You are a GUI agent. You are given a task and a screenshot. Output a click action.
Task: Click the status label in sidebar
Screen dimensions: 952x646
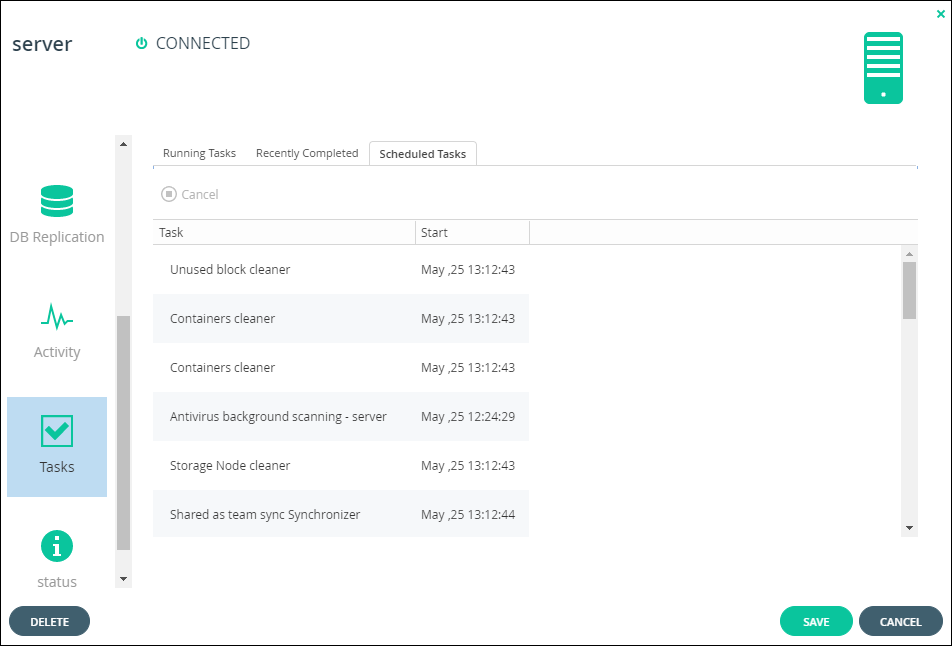(x=57, y=582)
